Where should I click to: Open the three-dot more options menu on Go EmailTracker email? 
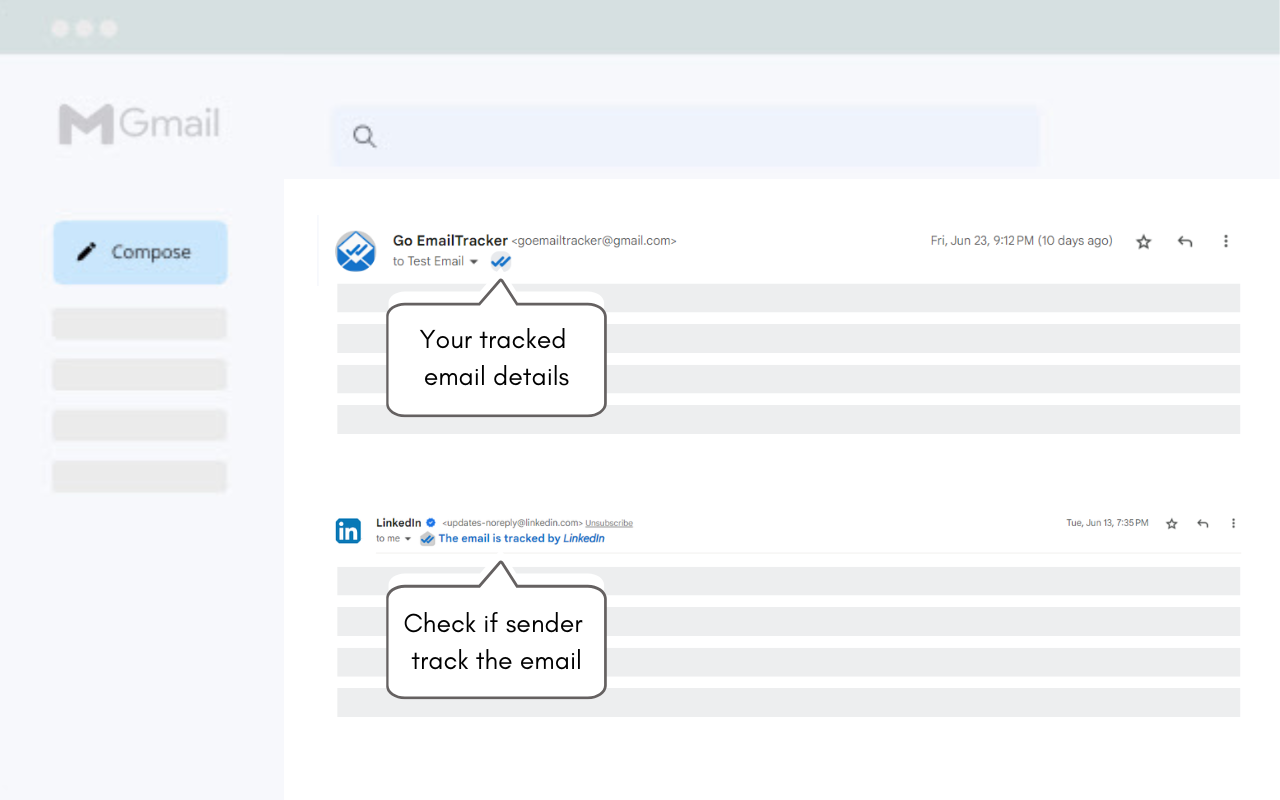tap(1226, 241)
